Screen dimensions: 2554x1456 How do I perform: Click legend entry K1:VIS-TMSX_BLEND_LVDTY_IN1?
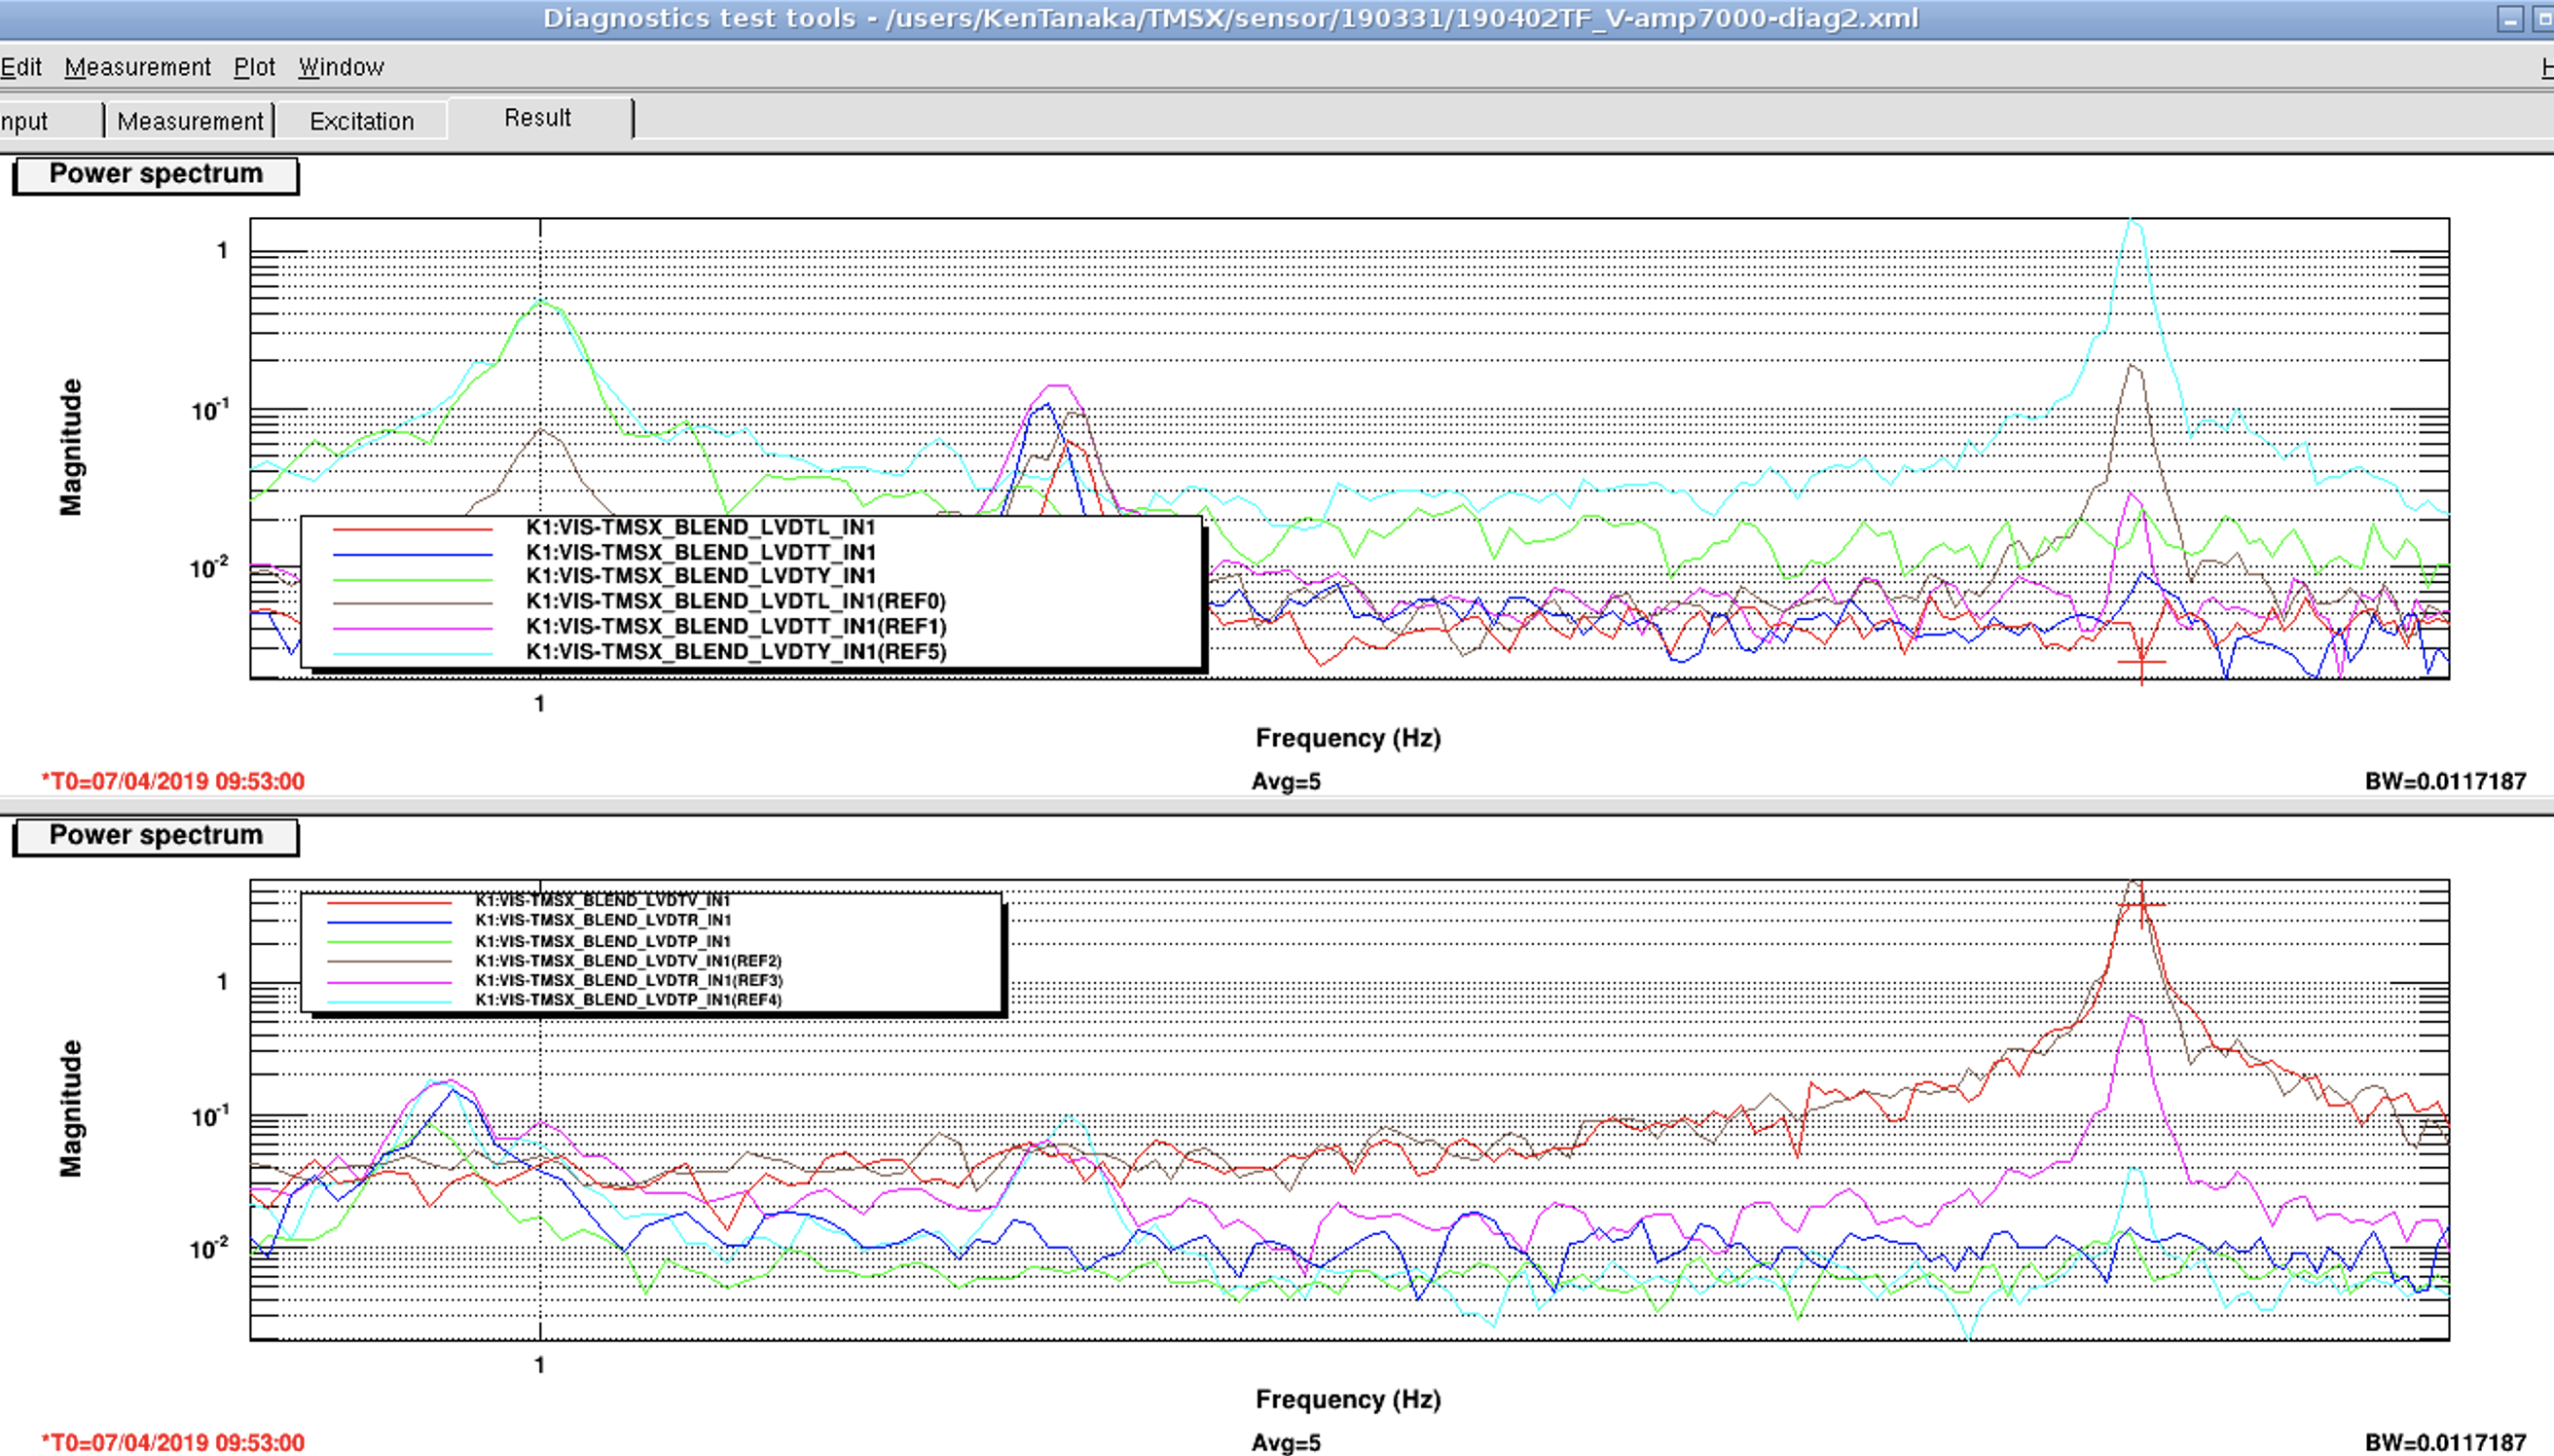pyautogui.click(x=700, y=576)
